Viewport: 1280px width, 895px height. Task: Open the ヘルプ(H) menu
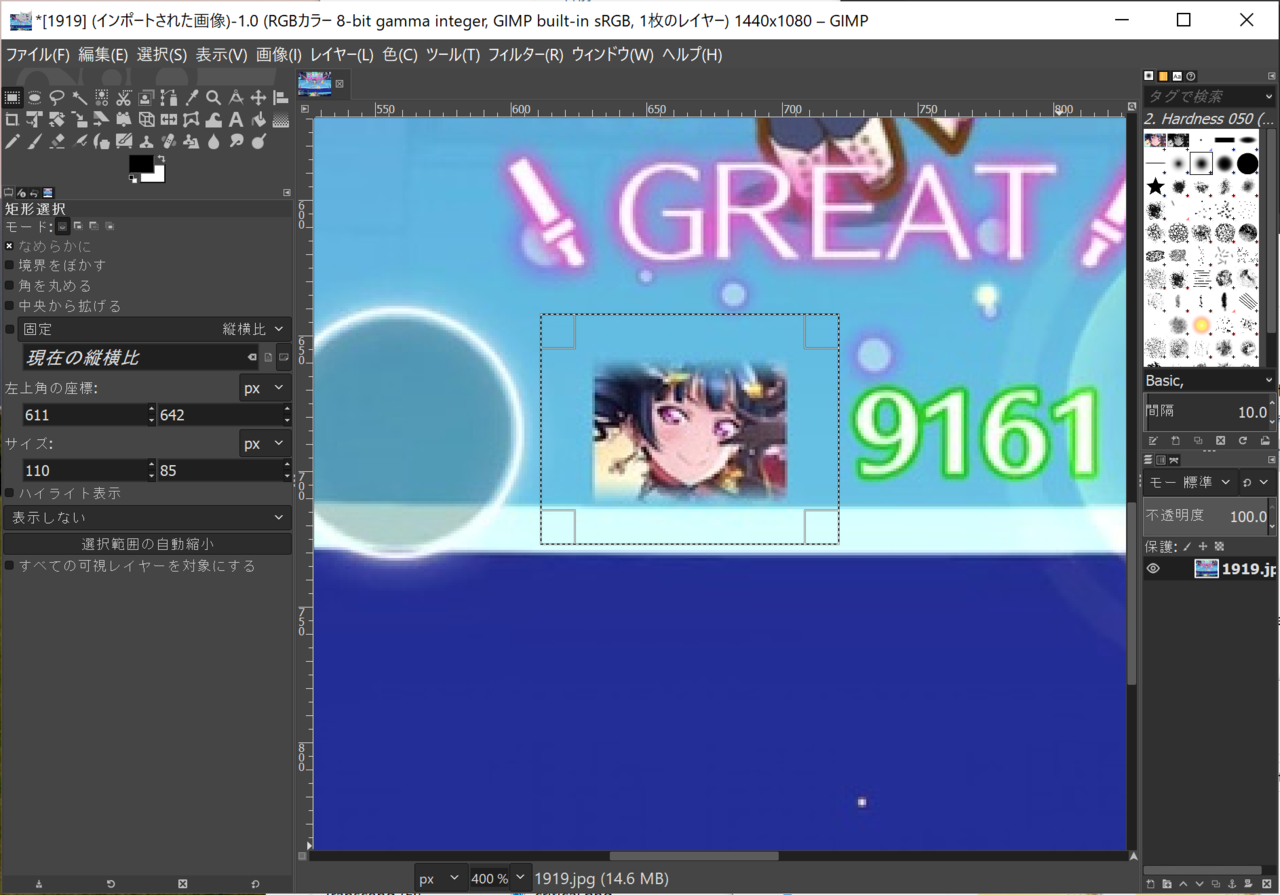point(692,55)
